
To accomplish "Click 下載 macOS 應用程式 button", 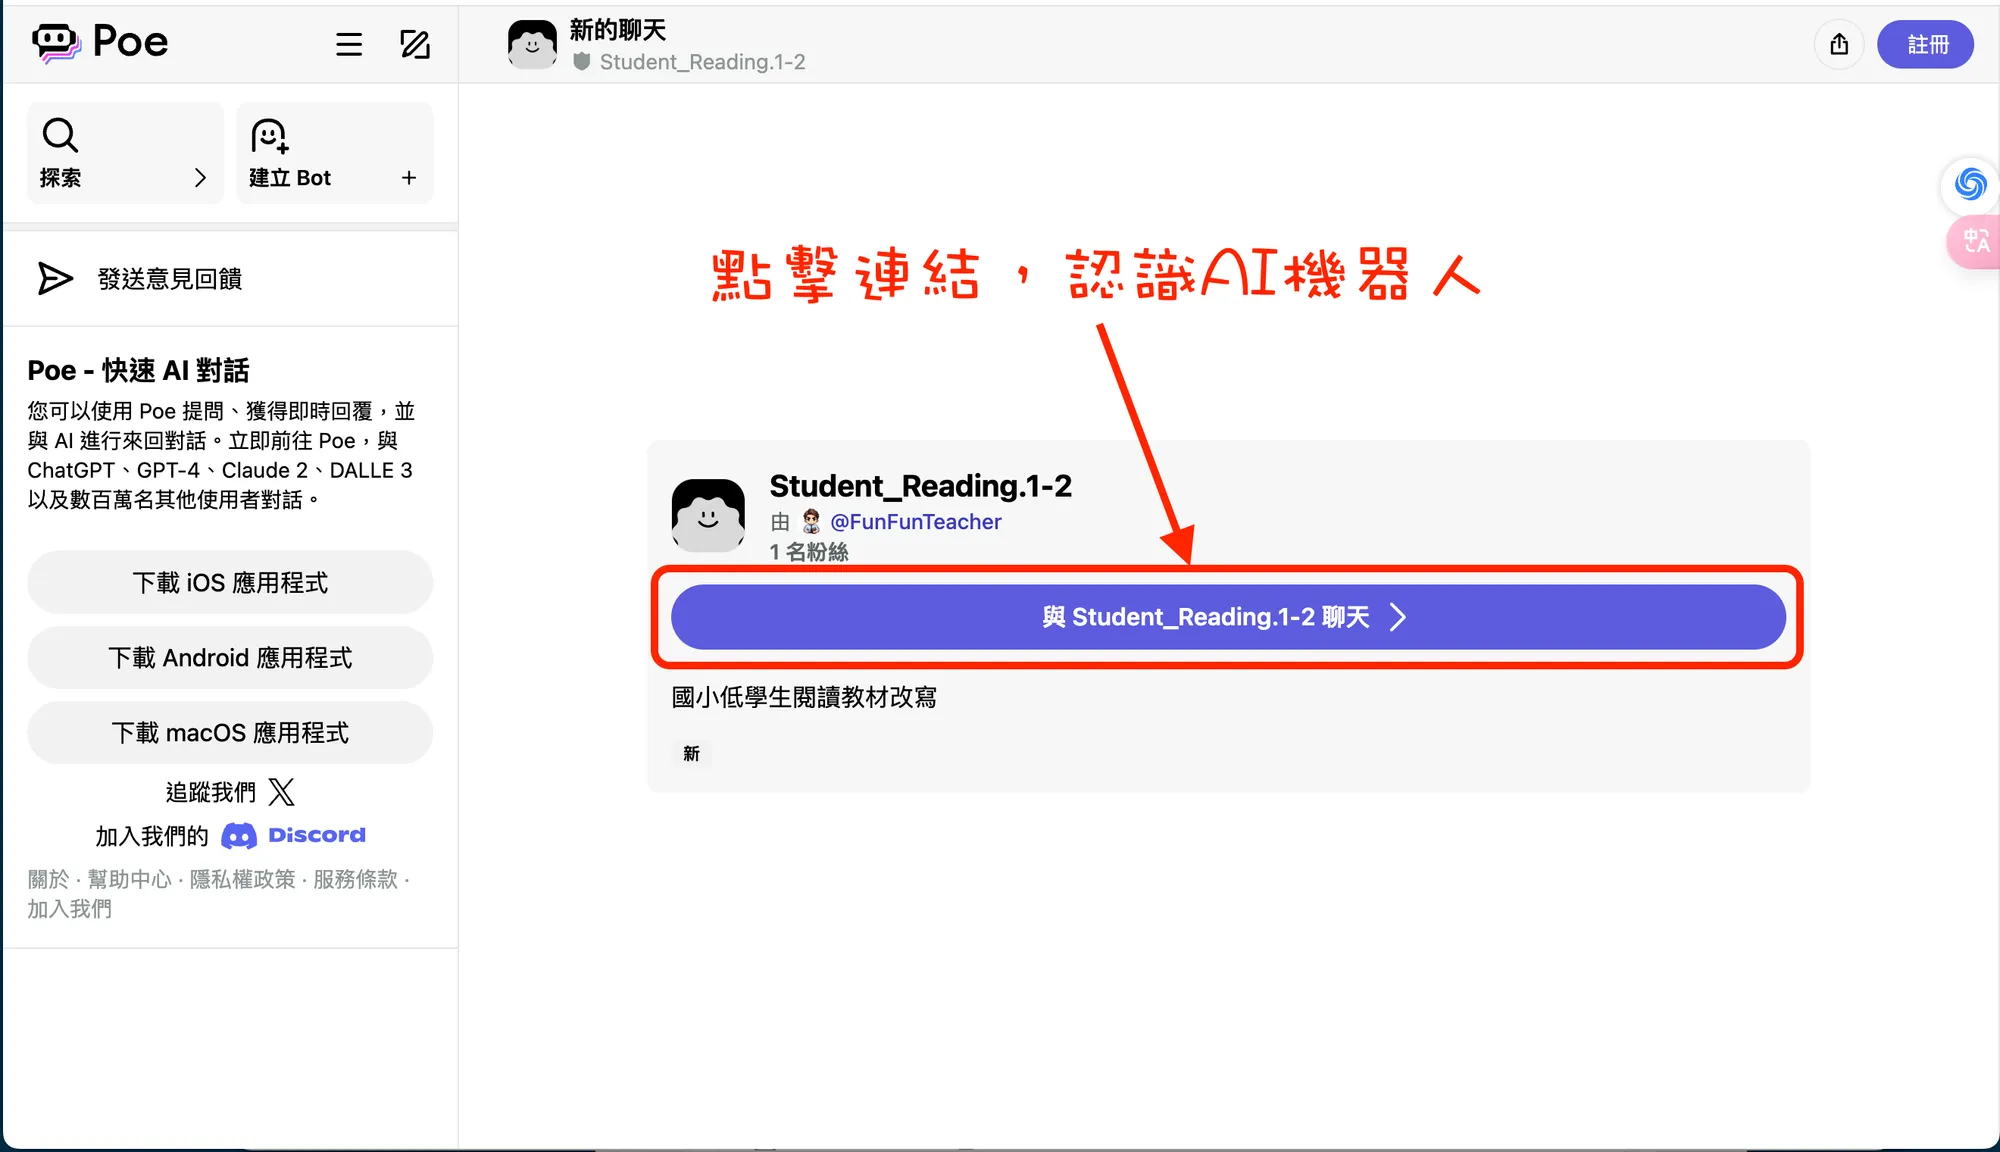I will point(230,733).
